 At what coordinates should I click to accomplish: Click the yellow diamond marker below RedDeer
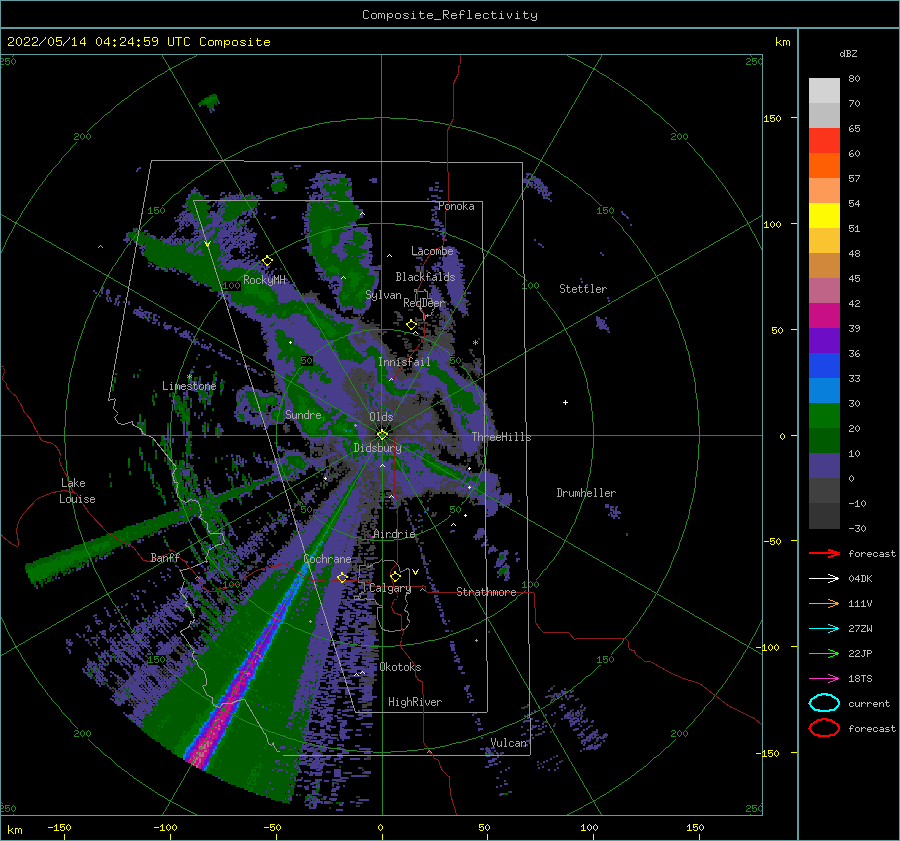pyautogui.click(x=411, y=325)
